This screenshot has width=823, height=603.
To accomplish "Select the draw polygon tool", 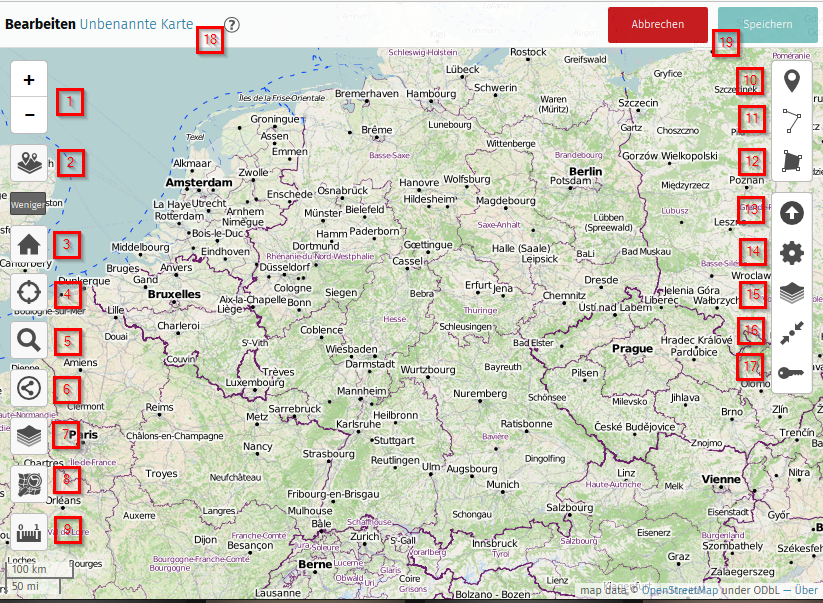I will (792, 161).
